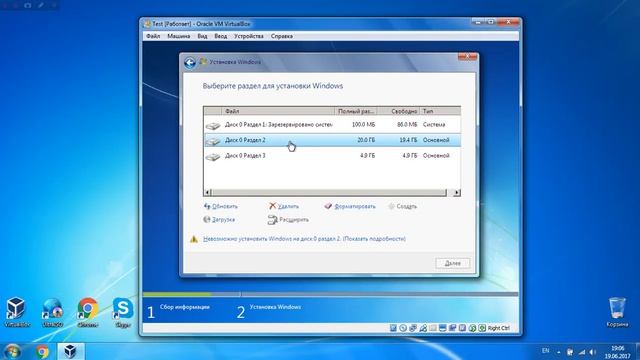Click VirtualBox hard disk activity status icon
Image resolution: width=640 pixels, height=360 pixels.
tap(393, 328)
